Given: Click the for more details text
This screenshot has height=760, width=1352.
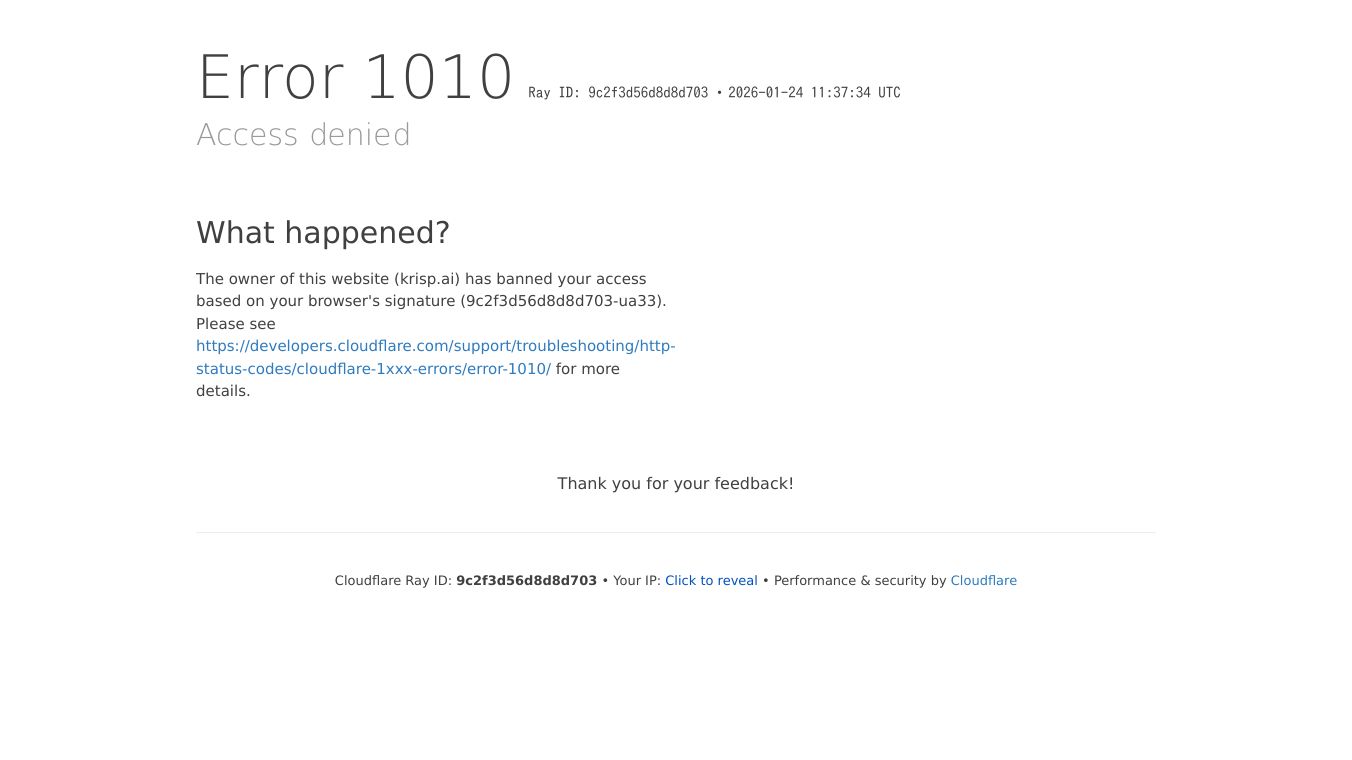Looking at the screenshot, I should [x=408, y=380].
